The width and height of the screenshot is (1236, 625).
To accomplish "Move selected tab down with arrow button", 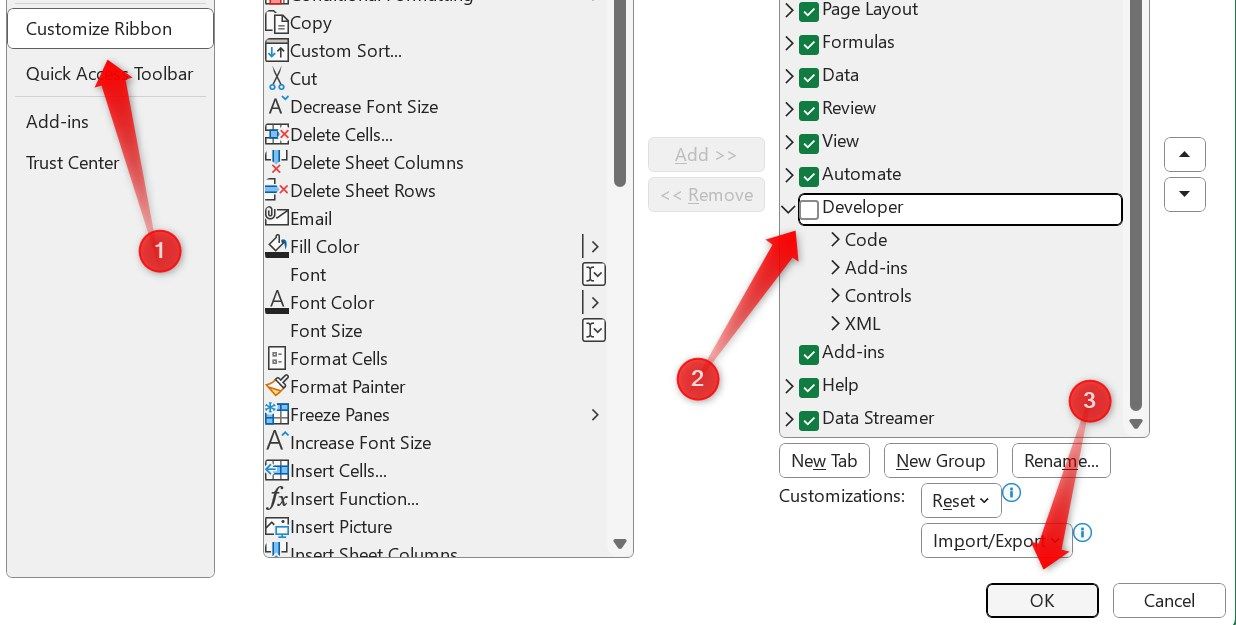I will pyautogui.click(x=1185, y=194).
